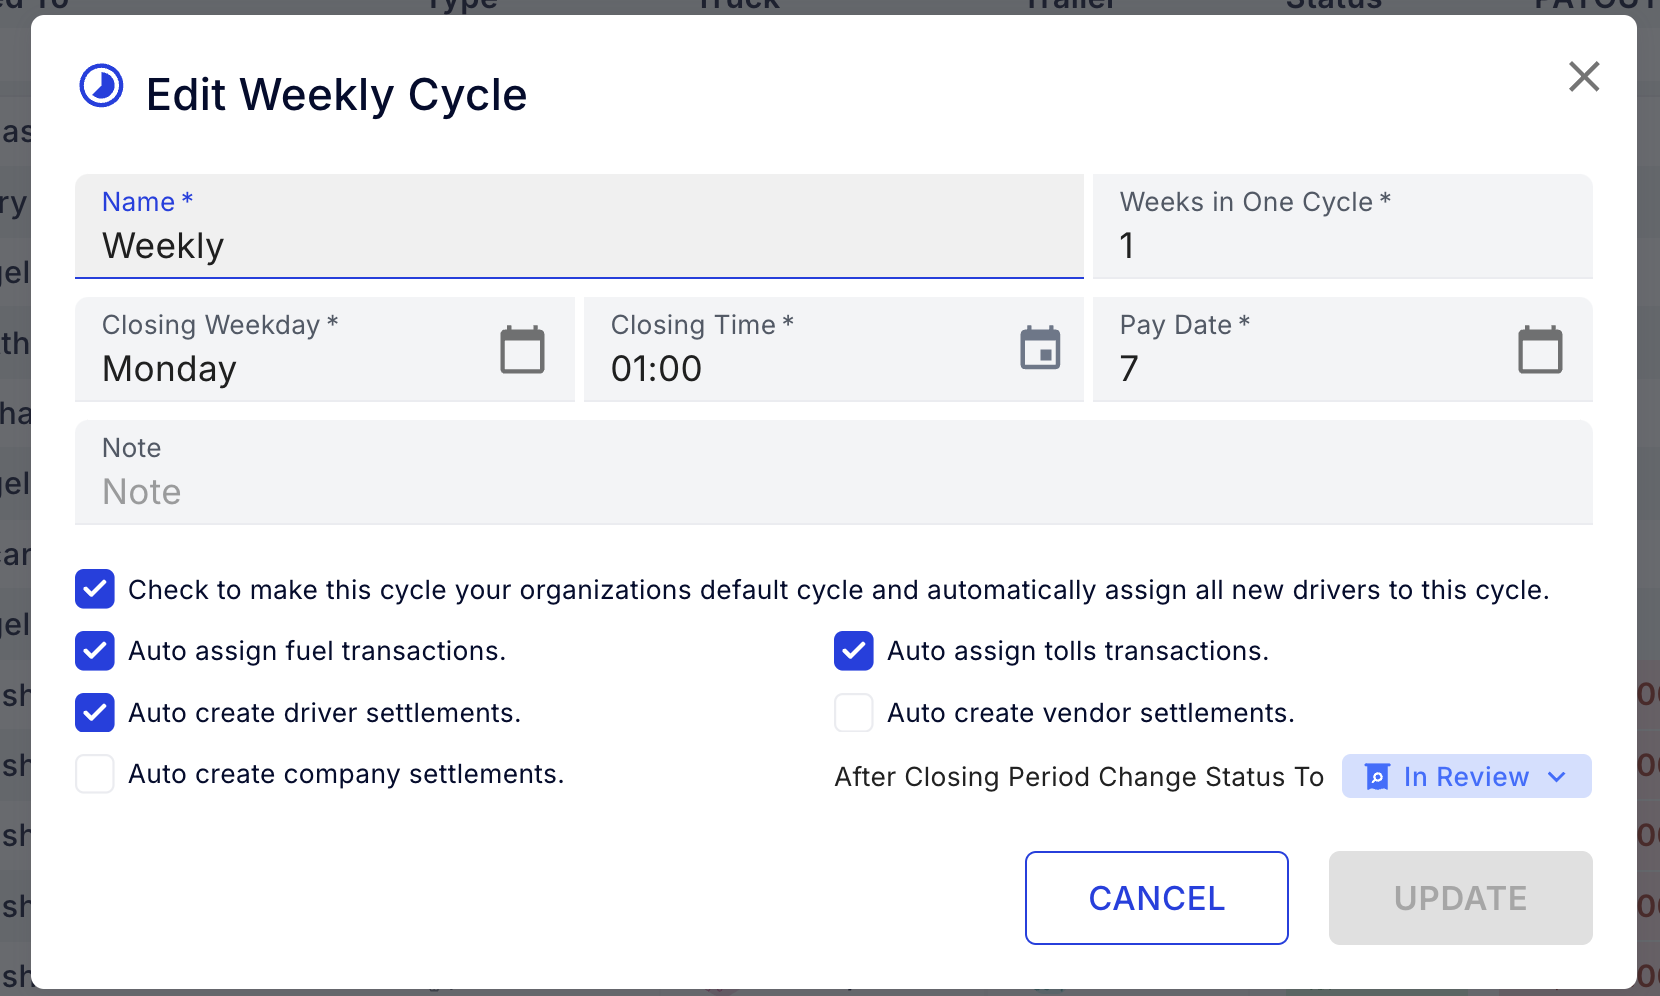Disable auto assign fuel transactions
Viewport: 1660px width, 996px height.
pos(95,651)
